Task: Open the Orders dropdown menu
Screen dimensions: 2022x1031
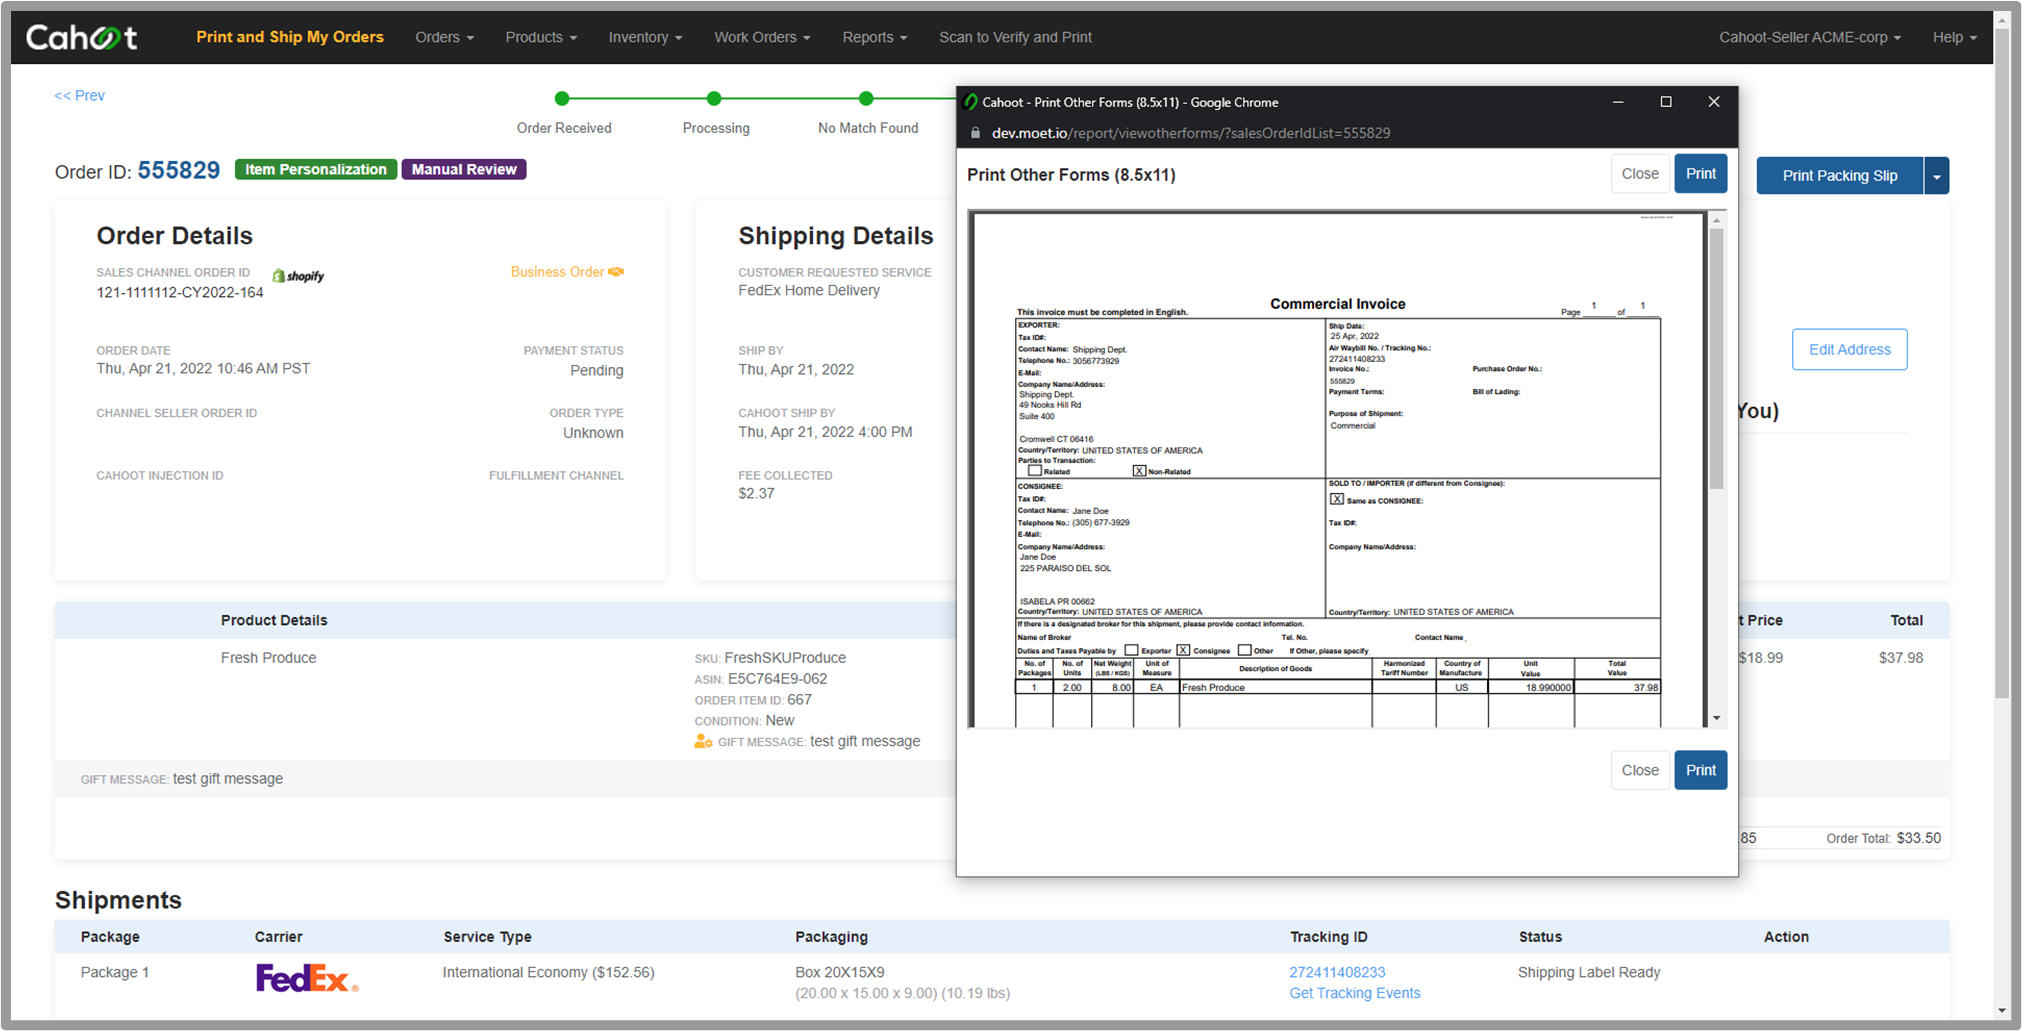Action: [444, 37]
